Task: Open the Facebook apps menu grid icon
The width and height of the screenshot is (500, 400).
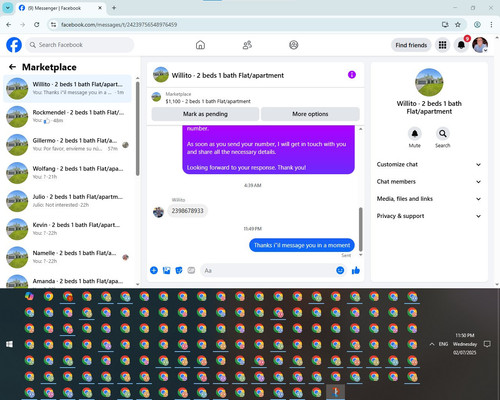Action: pyautogui.click(x=442, y=45)
